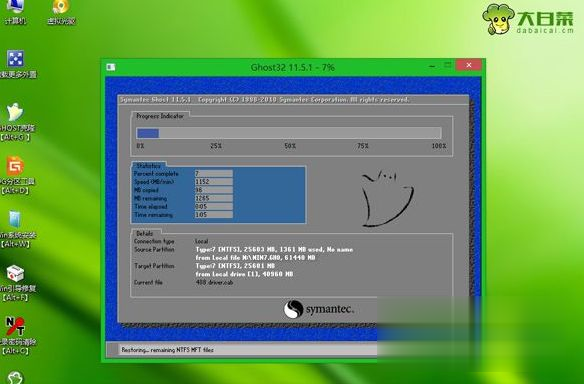This screenshot has width=584, height=384.
Task: Minimize the Ghost32 window
Action: [432, 66]
